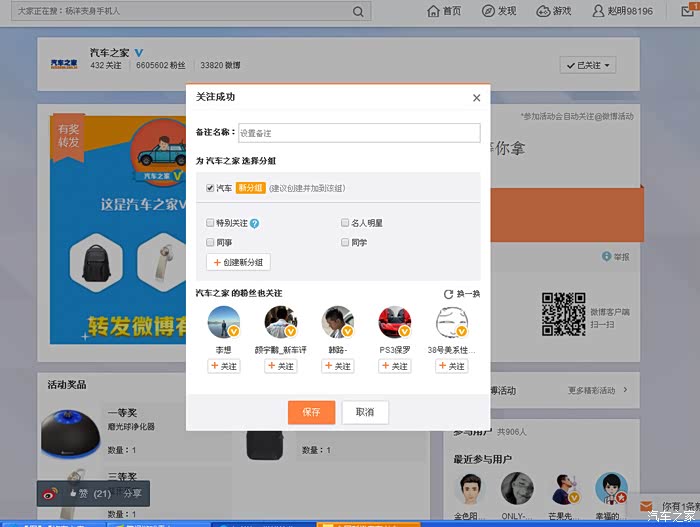Screen dimensions: 700x527
Task: Open the 首页 home icon
Action: pos(434,11)
